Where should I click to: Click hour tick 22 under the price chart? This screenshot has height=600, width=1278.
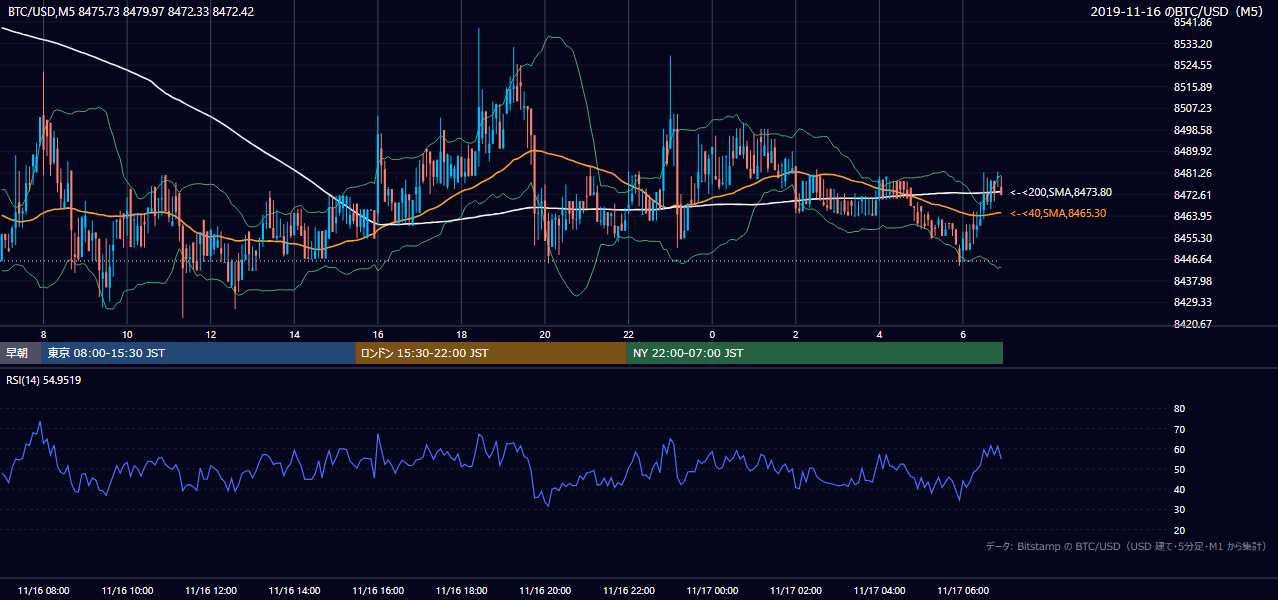coord(629,334)
